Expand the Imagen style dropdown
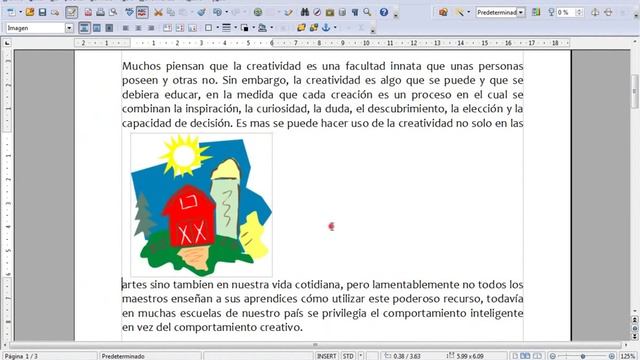The width and height of the screenshot is (640, 360). [x=69, y=28]
